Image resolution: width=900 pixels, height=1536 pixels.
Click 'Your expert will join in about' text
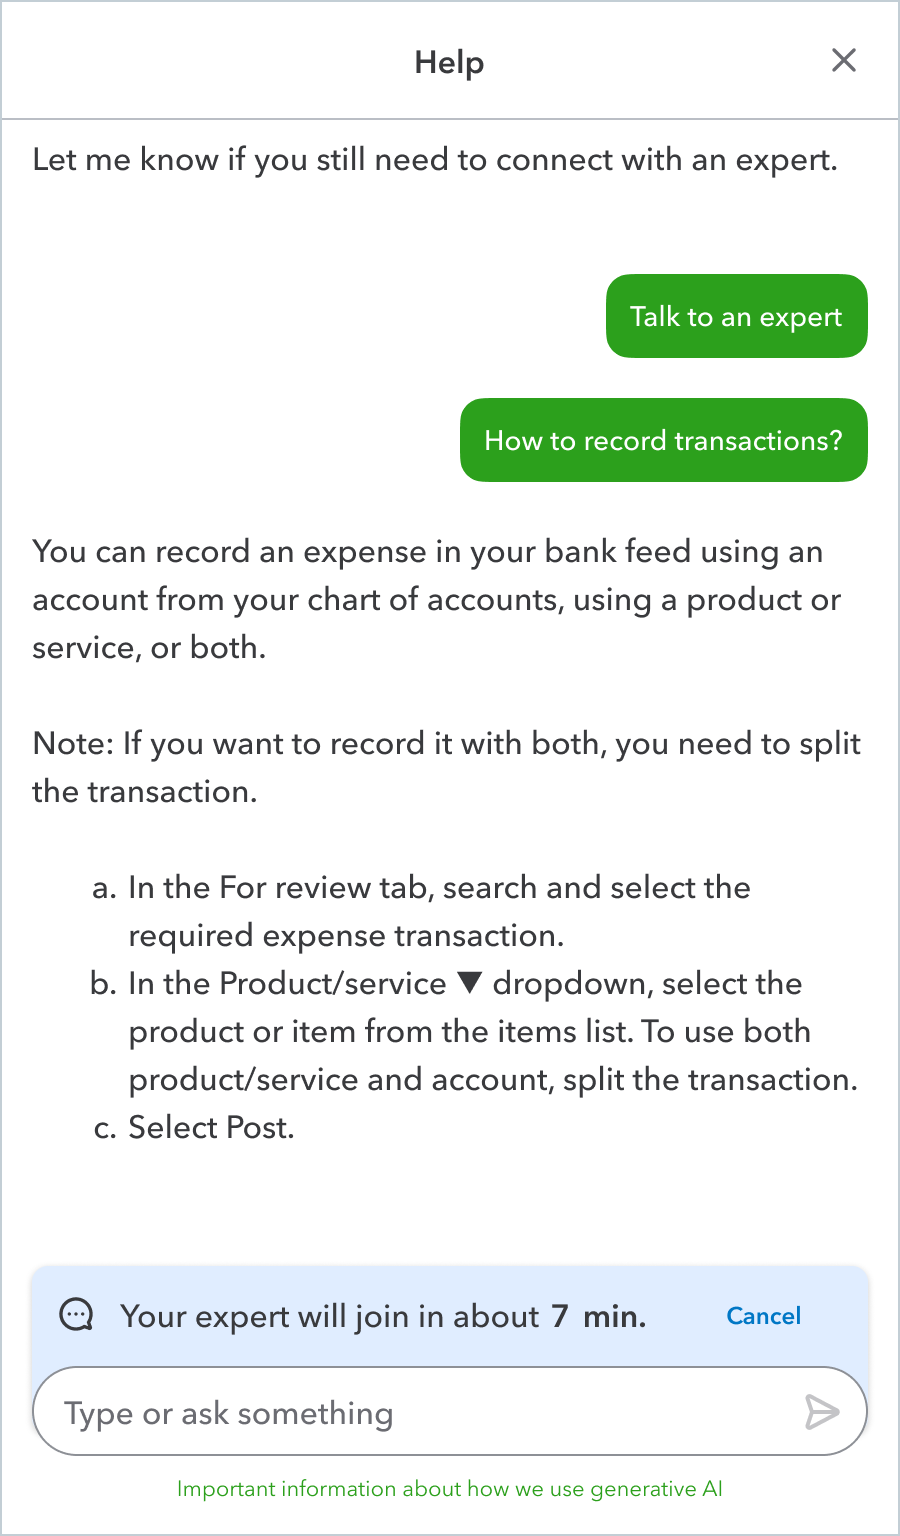coord(330,1316)
